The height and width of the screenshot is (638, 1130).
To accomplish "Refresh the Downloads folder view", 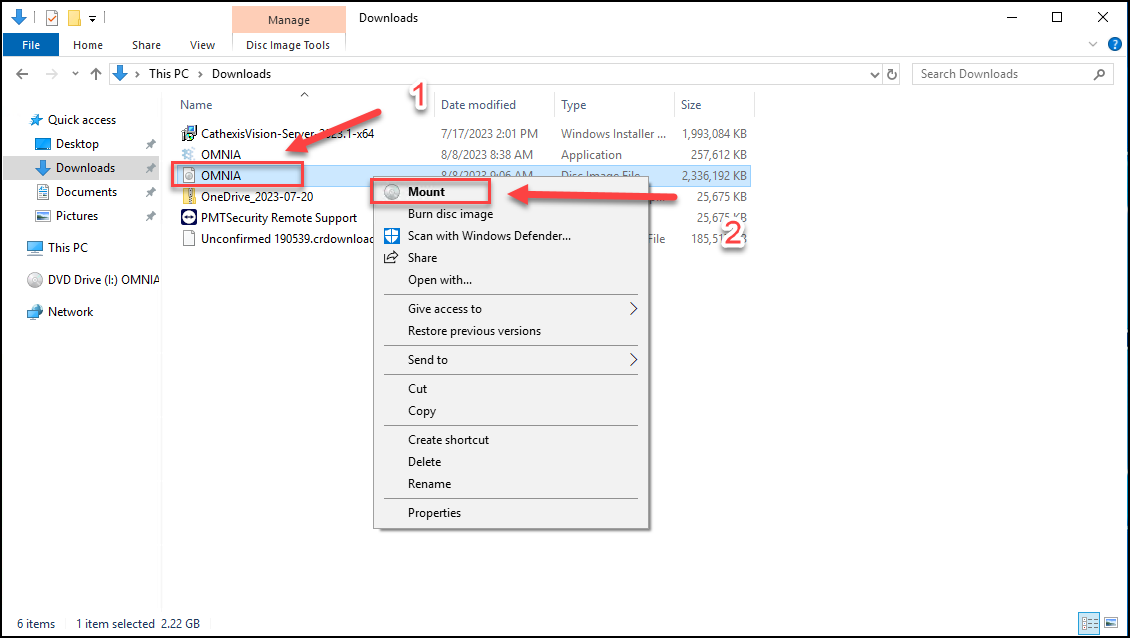I will (x=891, y=74).
